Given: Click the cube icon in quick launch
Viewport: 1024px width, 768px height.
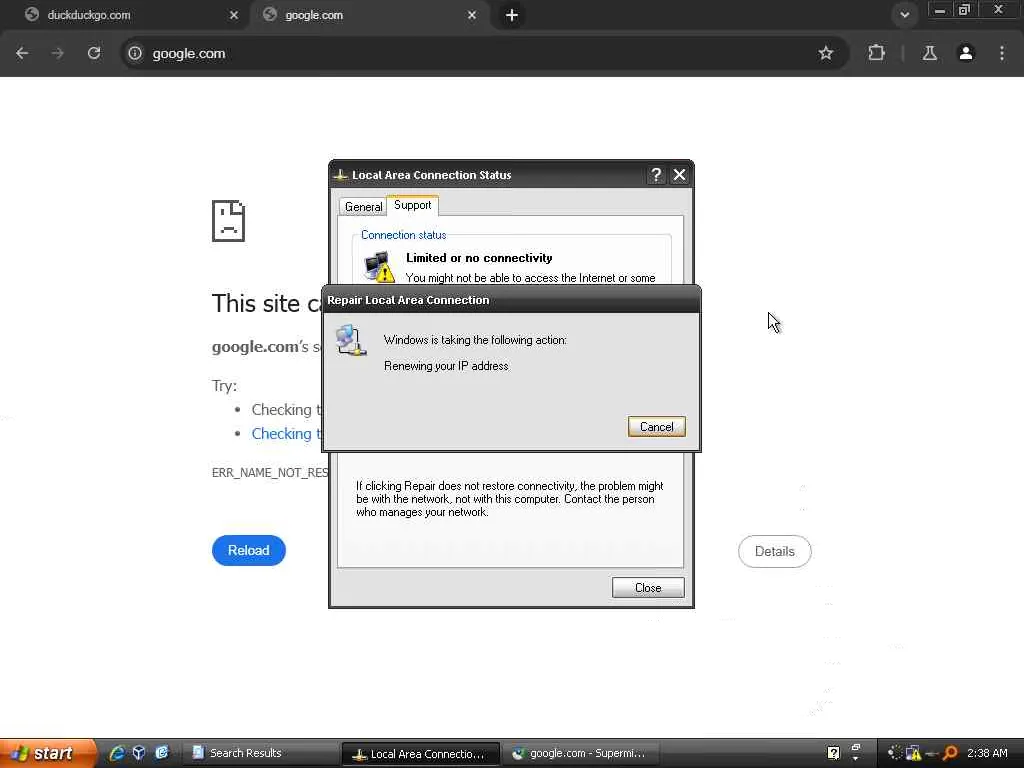Looking at the screenshot, I should click(139, 753).
